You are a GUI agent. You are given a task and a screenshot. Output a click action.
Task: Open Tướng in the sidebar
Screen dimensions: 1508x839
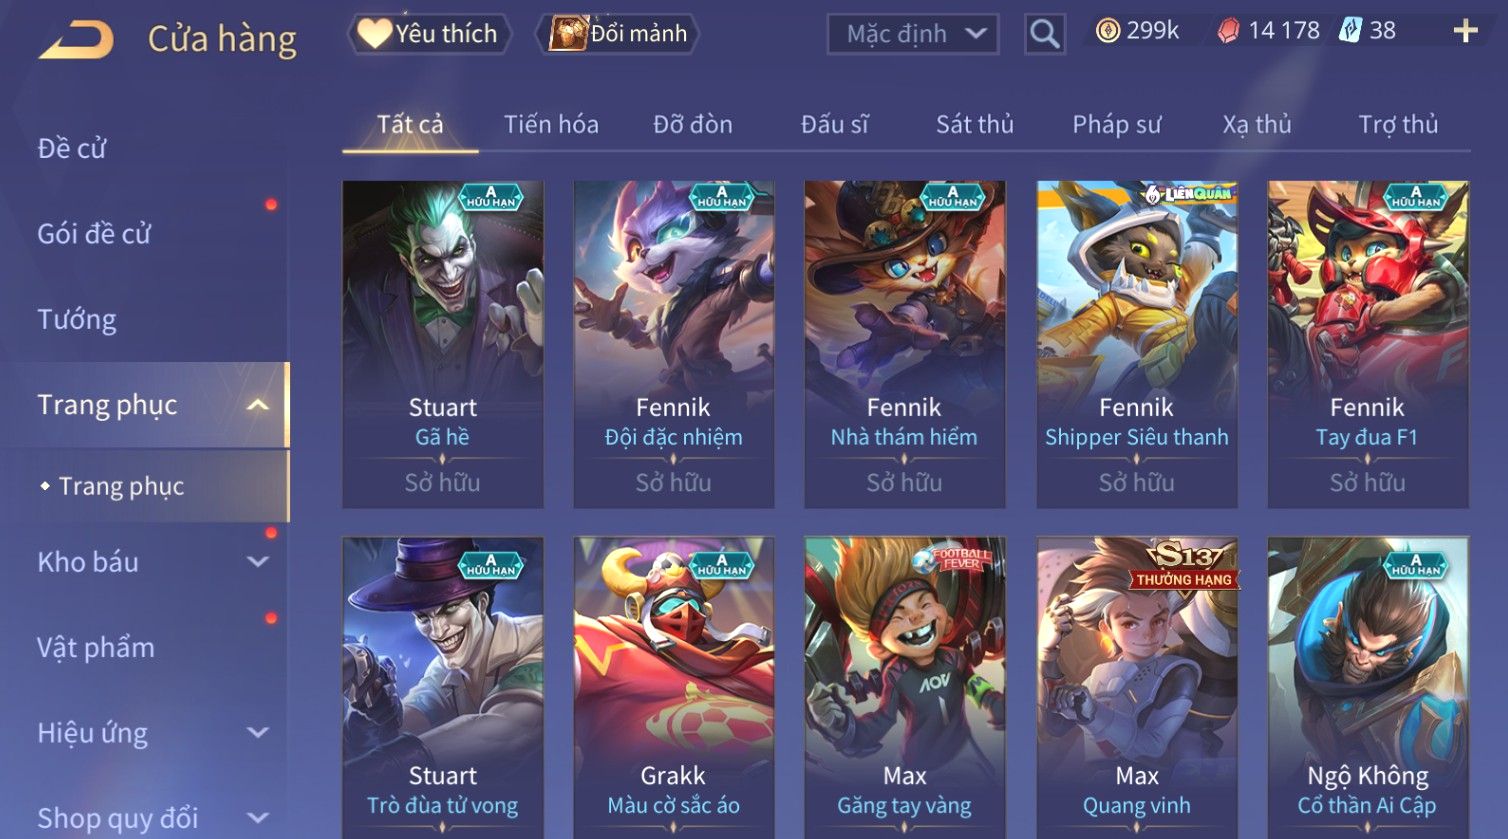(x=77, y=320)
